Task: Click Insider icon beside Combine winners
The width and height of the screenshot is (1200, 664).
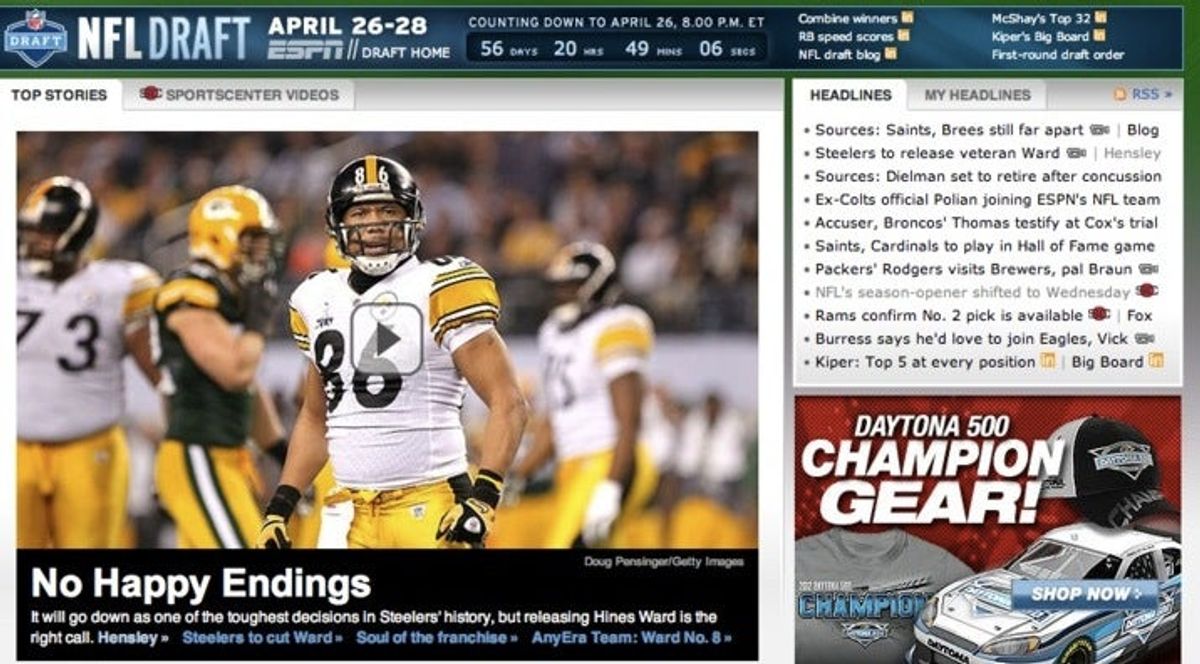Action: coord(907,17)
